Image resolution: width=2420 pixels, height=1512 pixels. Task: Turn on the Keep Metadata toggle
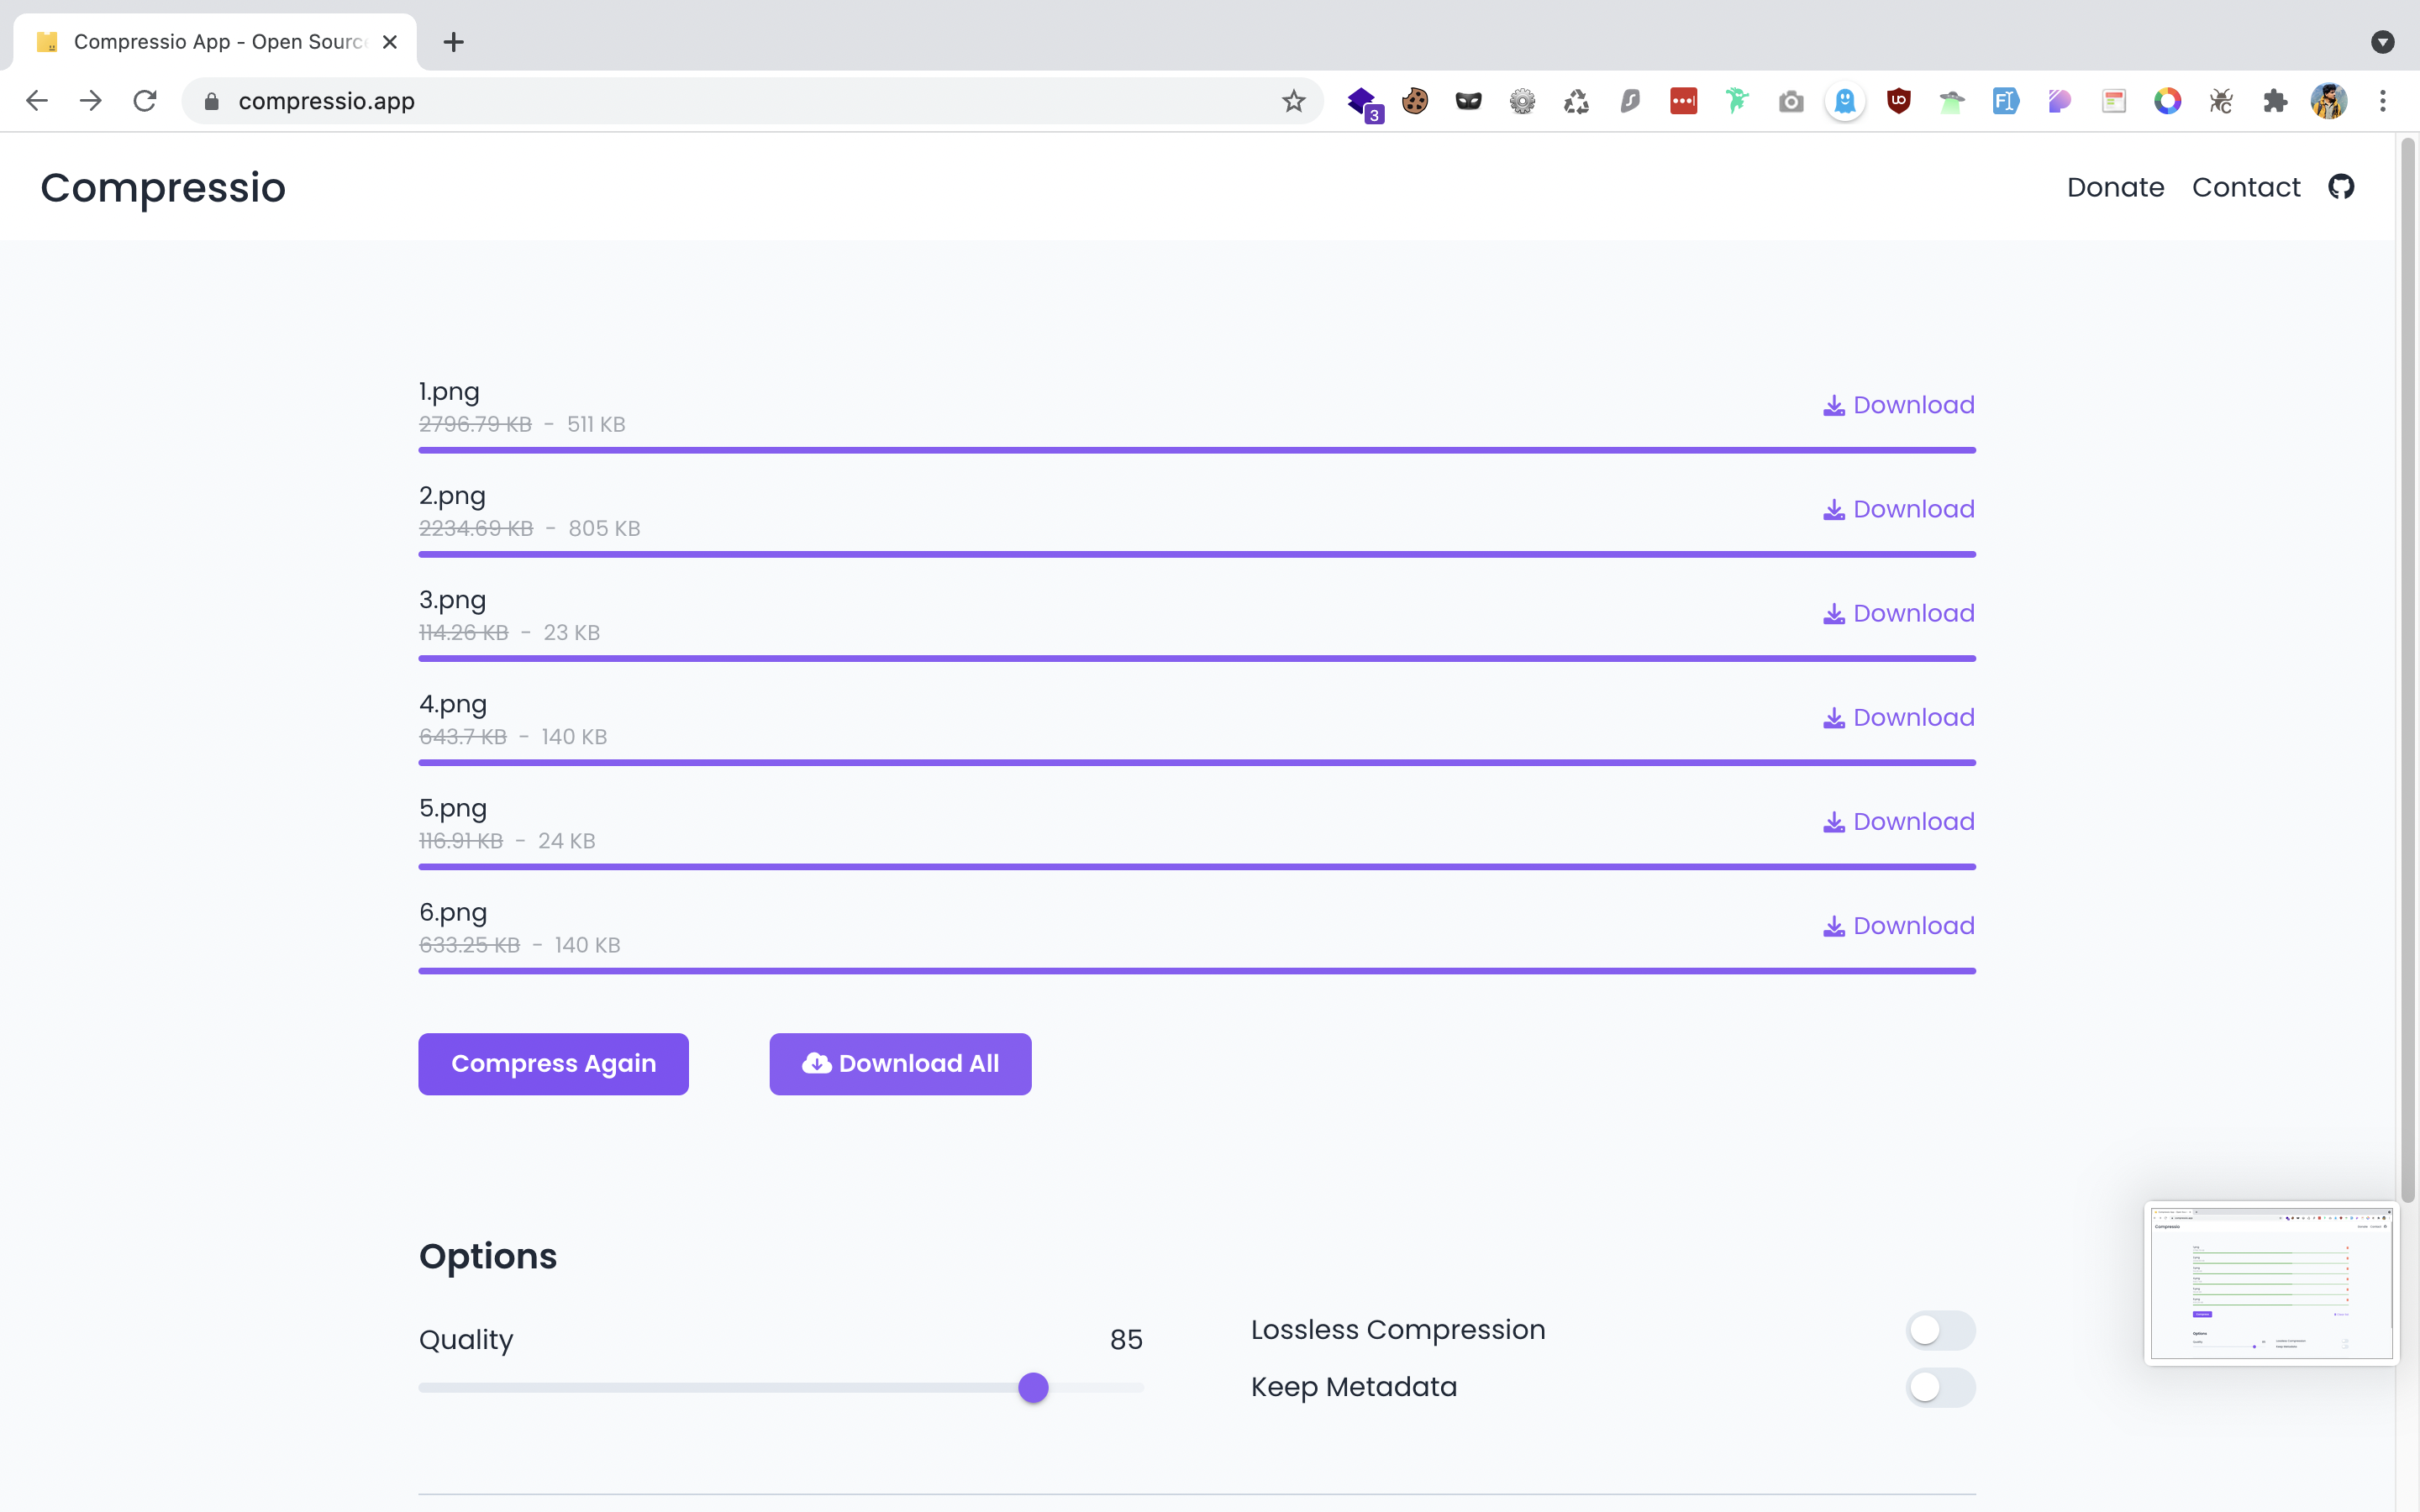(x=1939, y=1387)
